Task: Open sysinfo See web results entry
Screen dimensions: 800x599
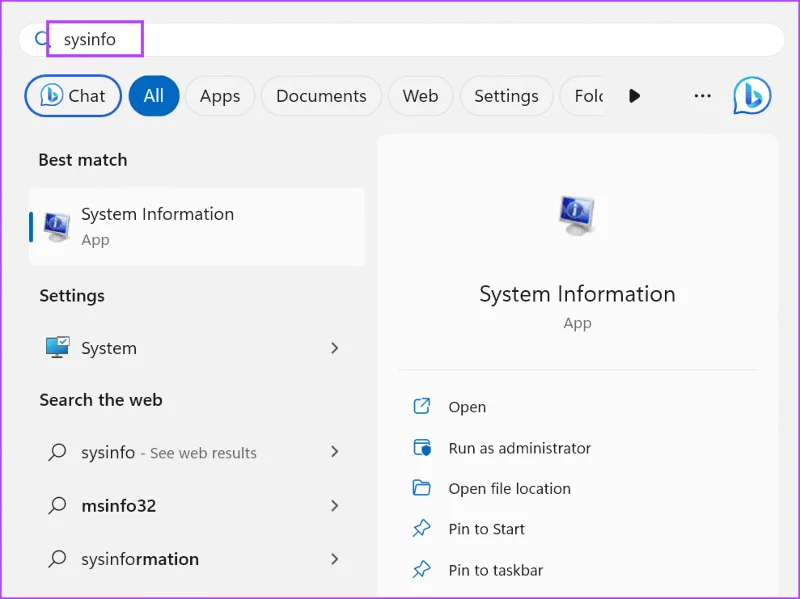Action: point(197,452)
